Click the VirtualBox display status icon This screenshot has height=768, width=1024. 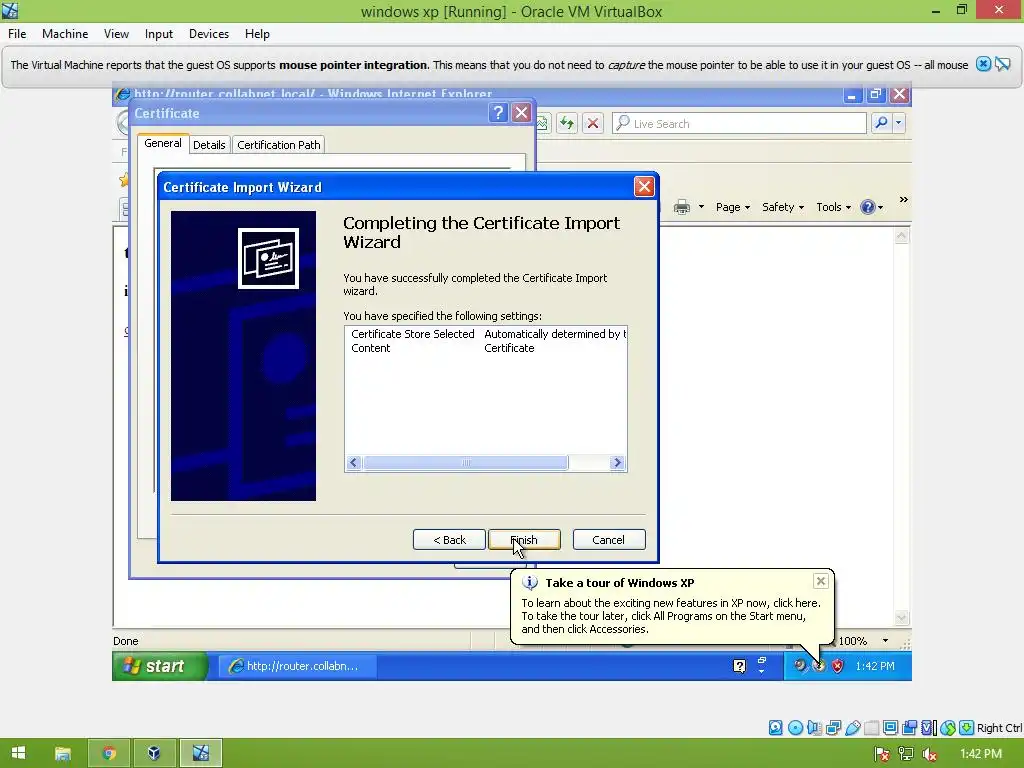(890, 728)
